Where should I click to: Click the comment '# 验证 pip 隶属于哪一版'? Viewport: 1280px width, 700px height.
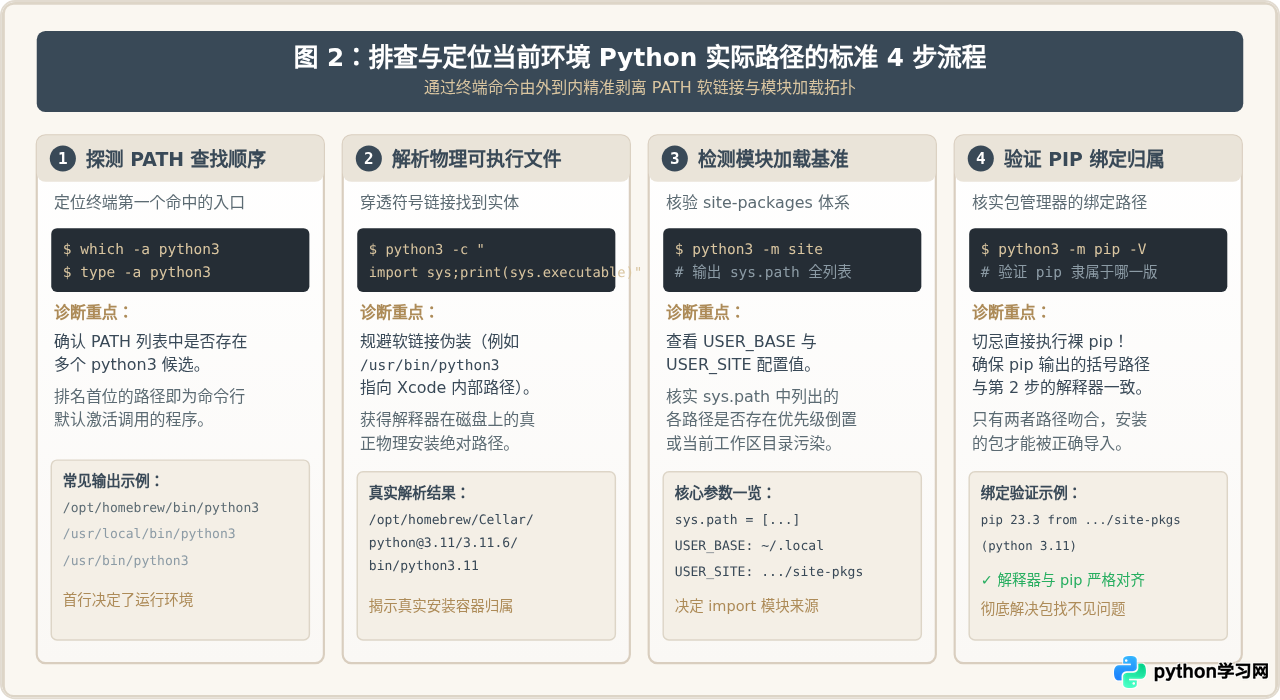pos(1069,272)
